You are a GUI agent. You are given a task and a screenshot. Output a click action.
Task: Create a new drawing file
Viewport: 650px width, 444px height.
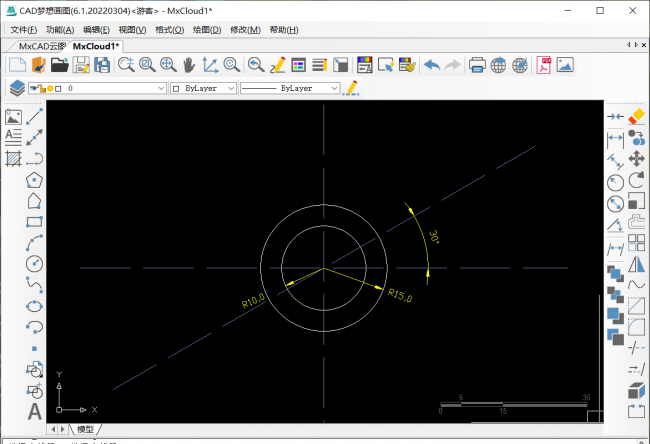click(17, 65)
